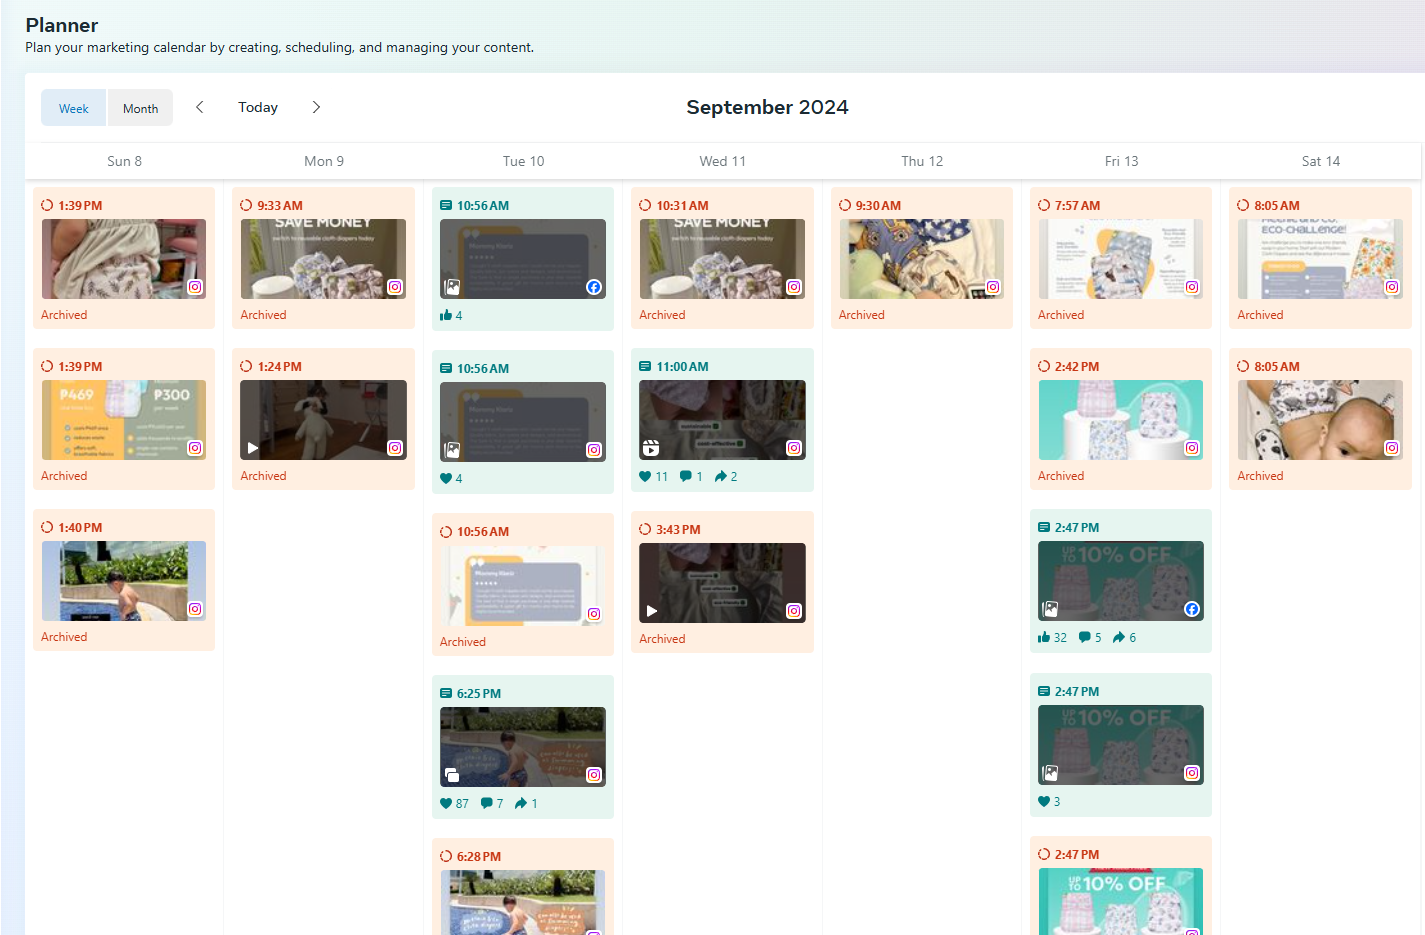
Task: Click image-gallery icon on Tuesday first 10:56 AM post
Action: pos(452,287)
